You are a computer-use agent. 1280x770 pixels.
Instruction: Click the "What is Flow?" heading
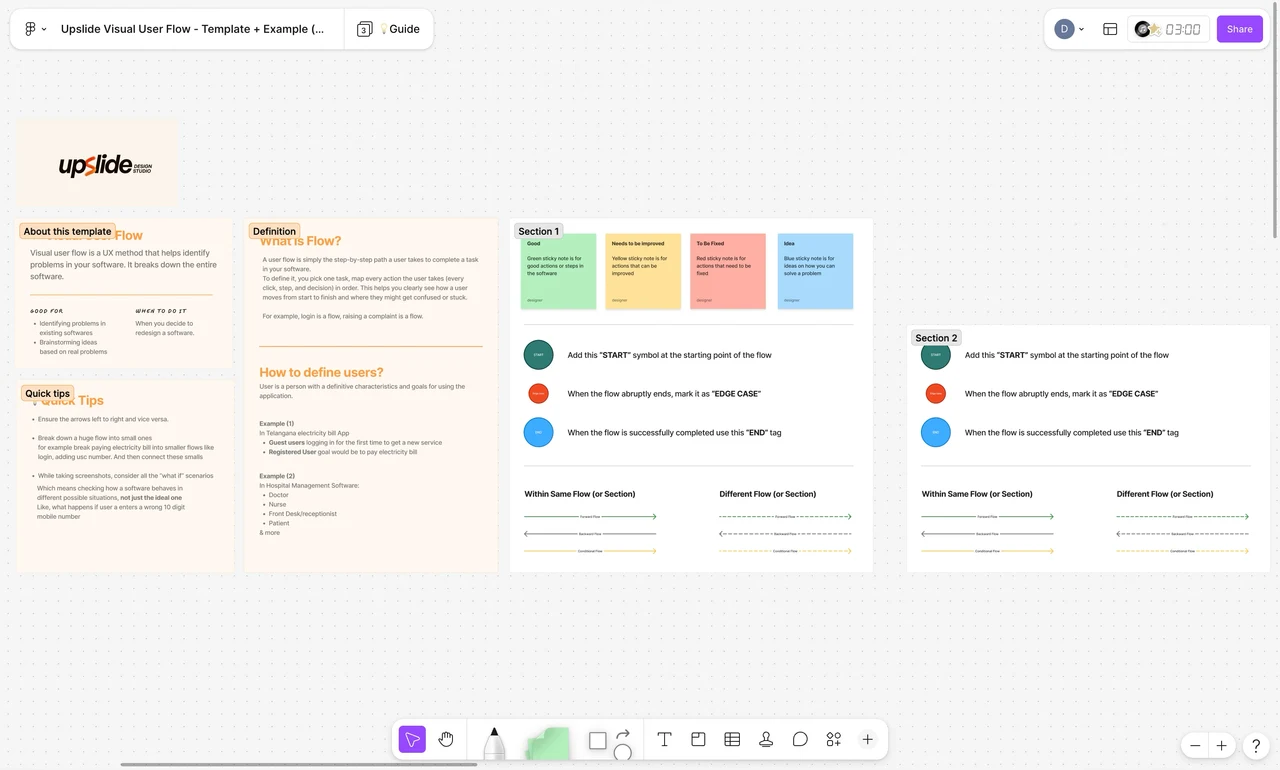pos(300,241)
